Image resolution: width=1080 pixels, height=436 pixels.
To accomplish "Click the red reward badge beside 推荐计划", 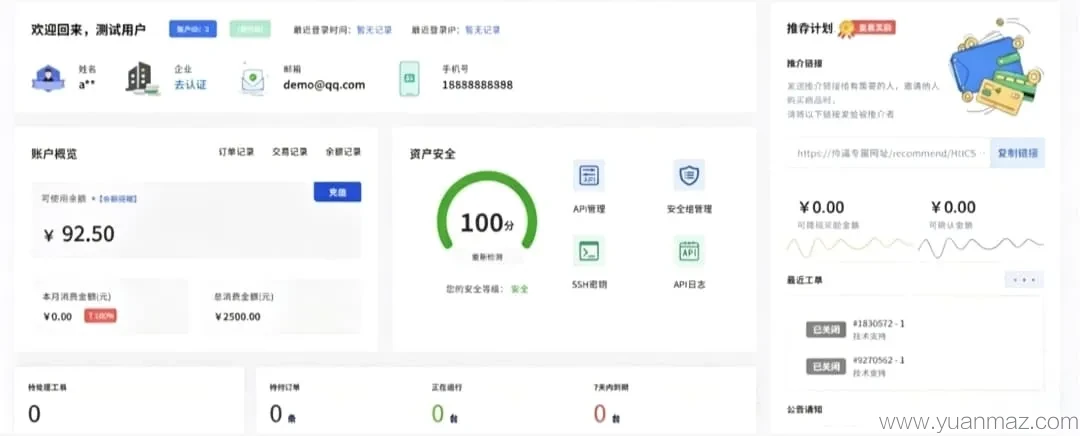I will pyautogui.click(x=875, y=28).
